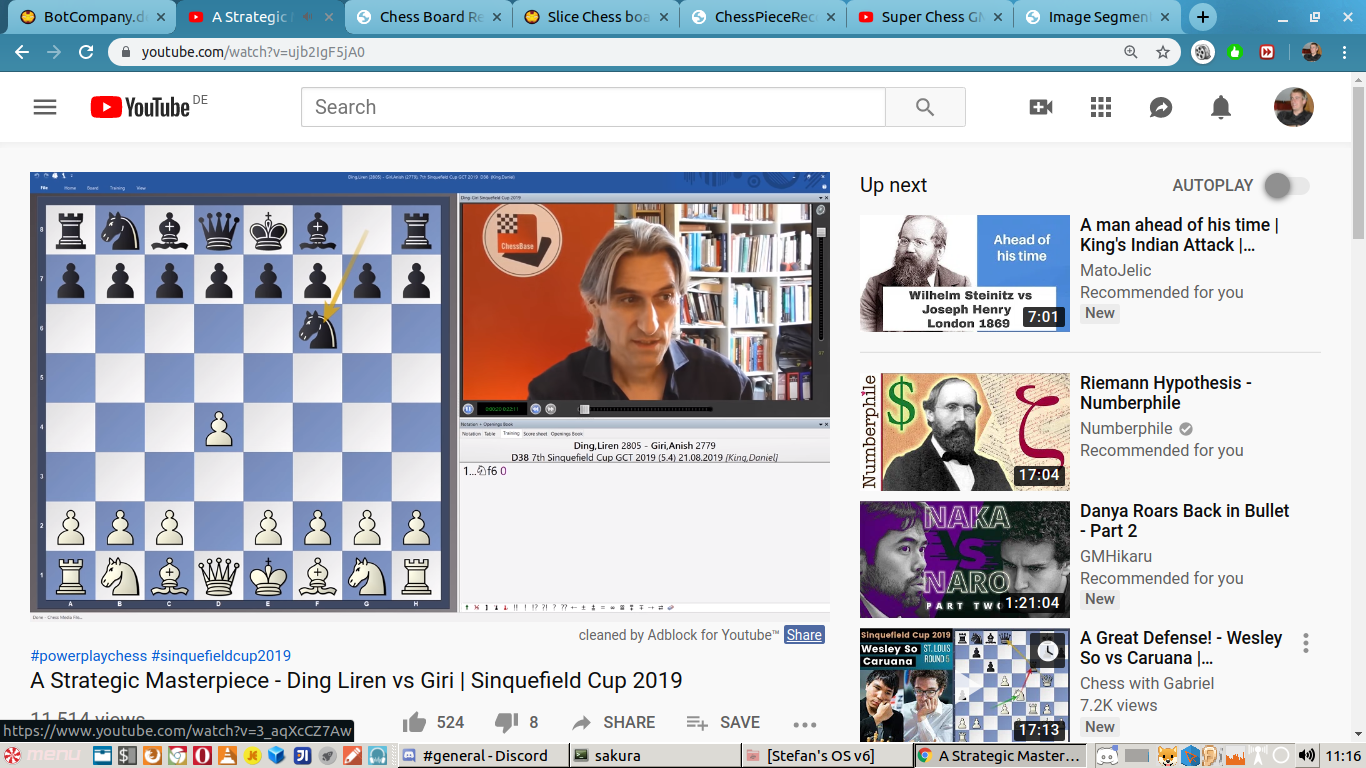The height and width of the screenshot is (768, 1366).
Task: Switch to the BotCompany browser tab
Action: pos(90,17)
